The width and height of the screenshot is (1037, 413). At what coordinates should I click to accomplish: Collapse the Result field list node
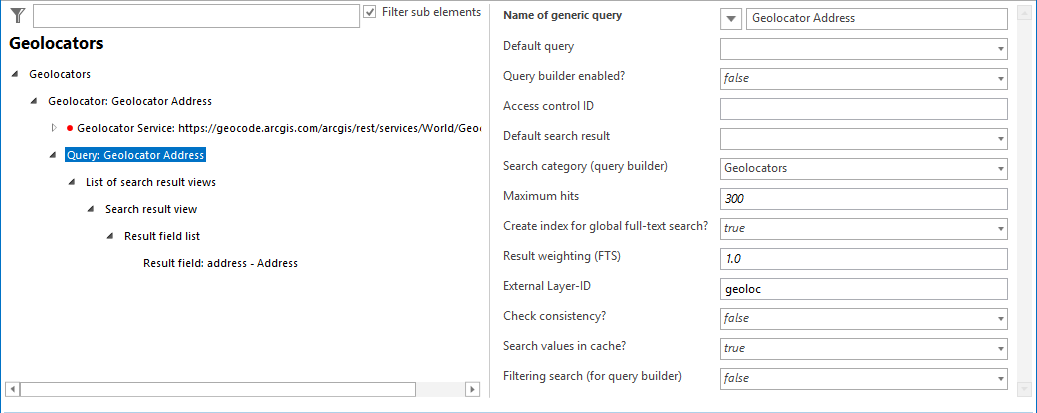point(110,236)
